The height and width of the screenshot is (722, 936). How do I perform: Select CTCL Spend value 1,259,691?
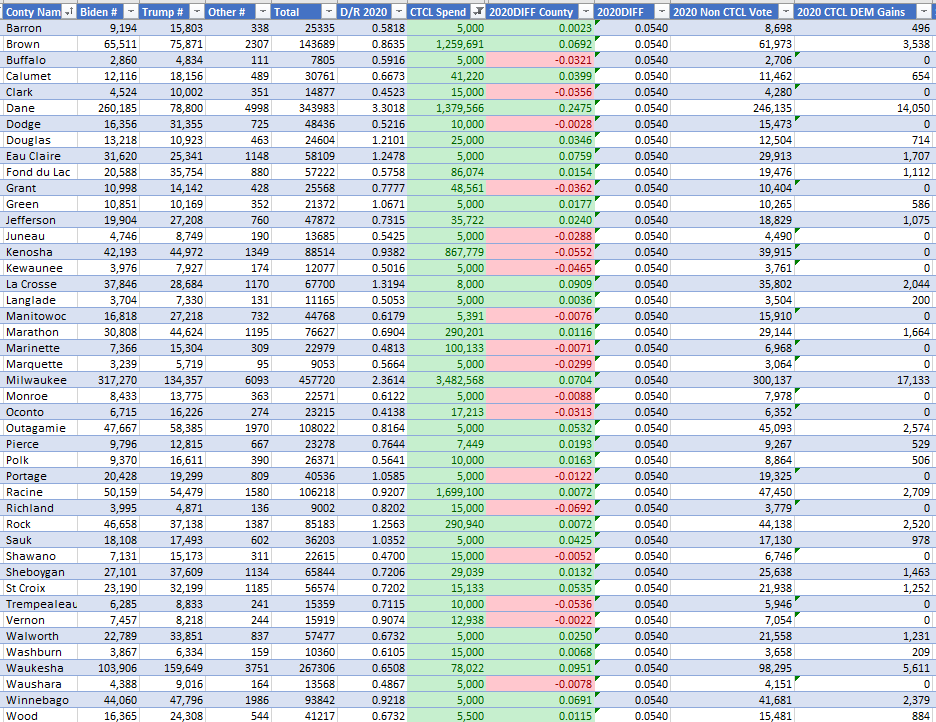coord(447,44)
